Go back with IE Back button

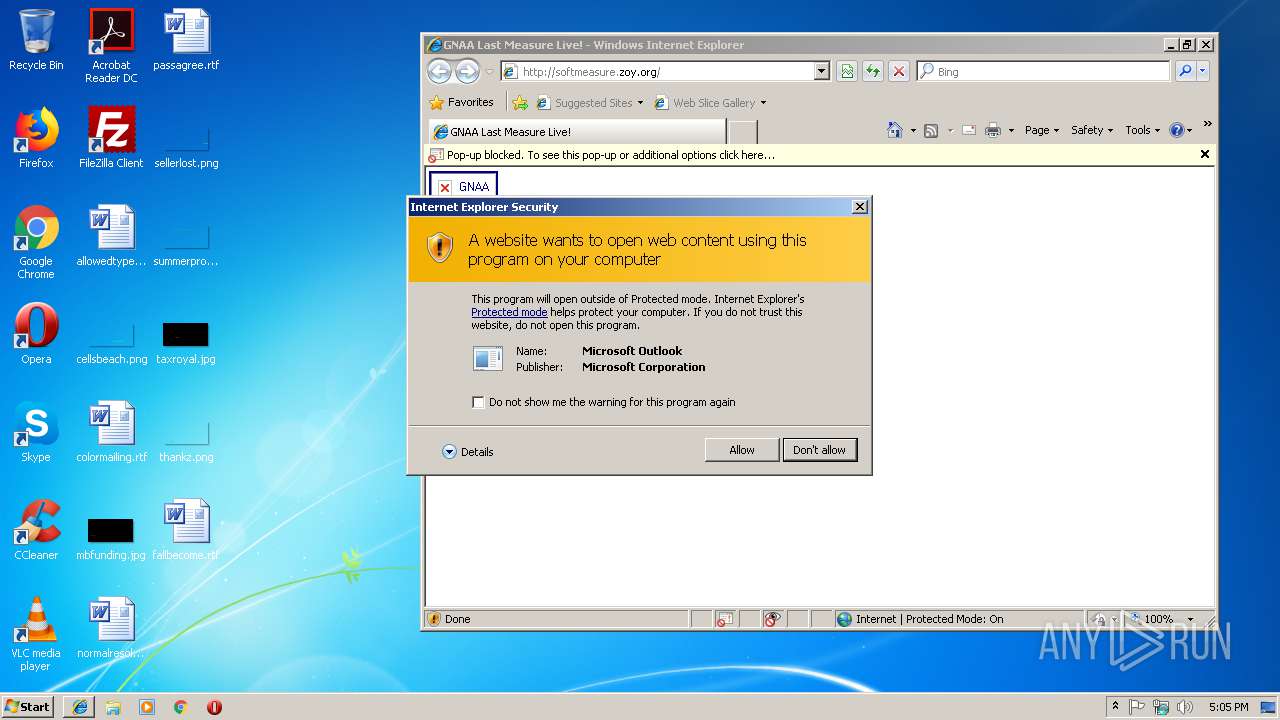tap(440, 71)
